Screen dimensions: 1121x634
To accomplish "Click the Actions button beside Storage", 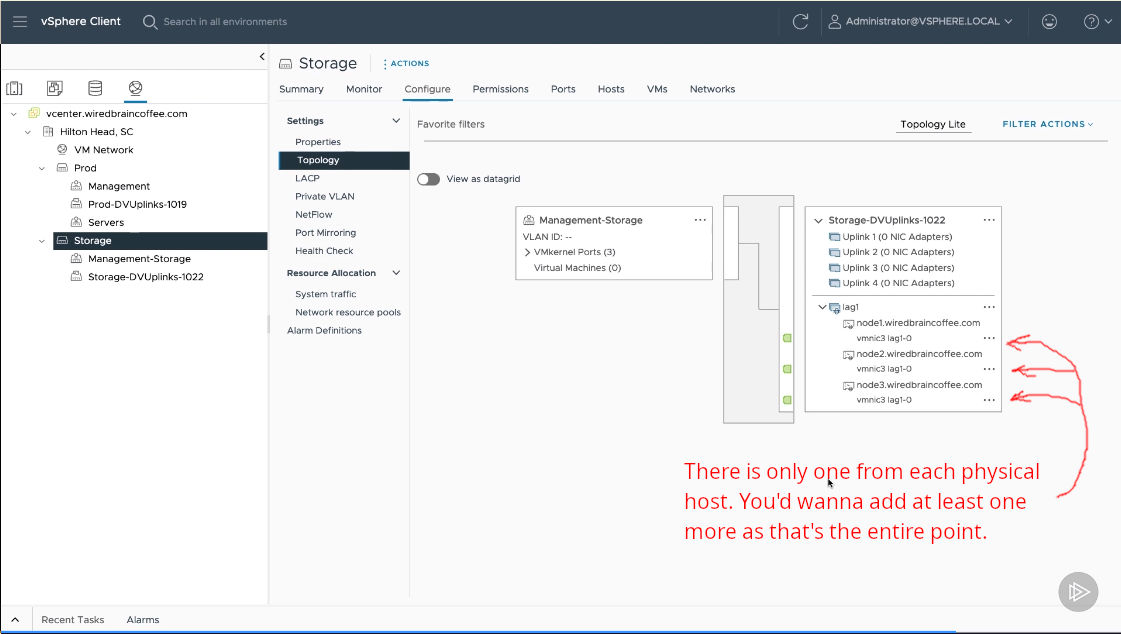I will [x=406, y=63].
